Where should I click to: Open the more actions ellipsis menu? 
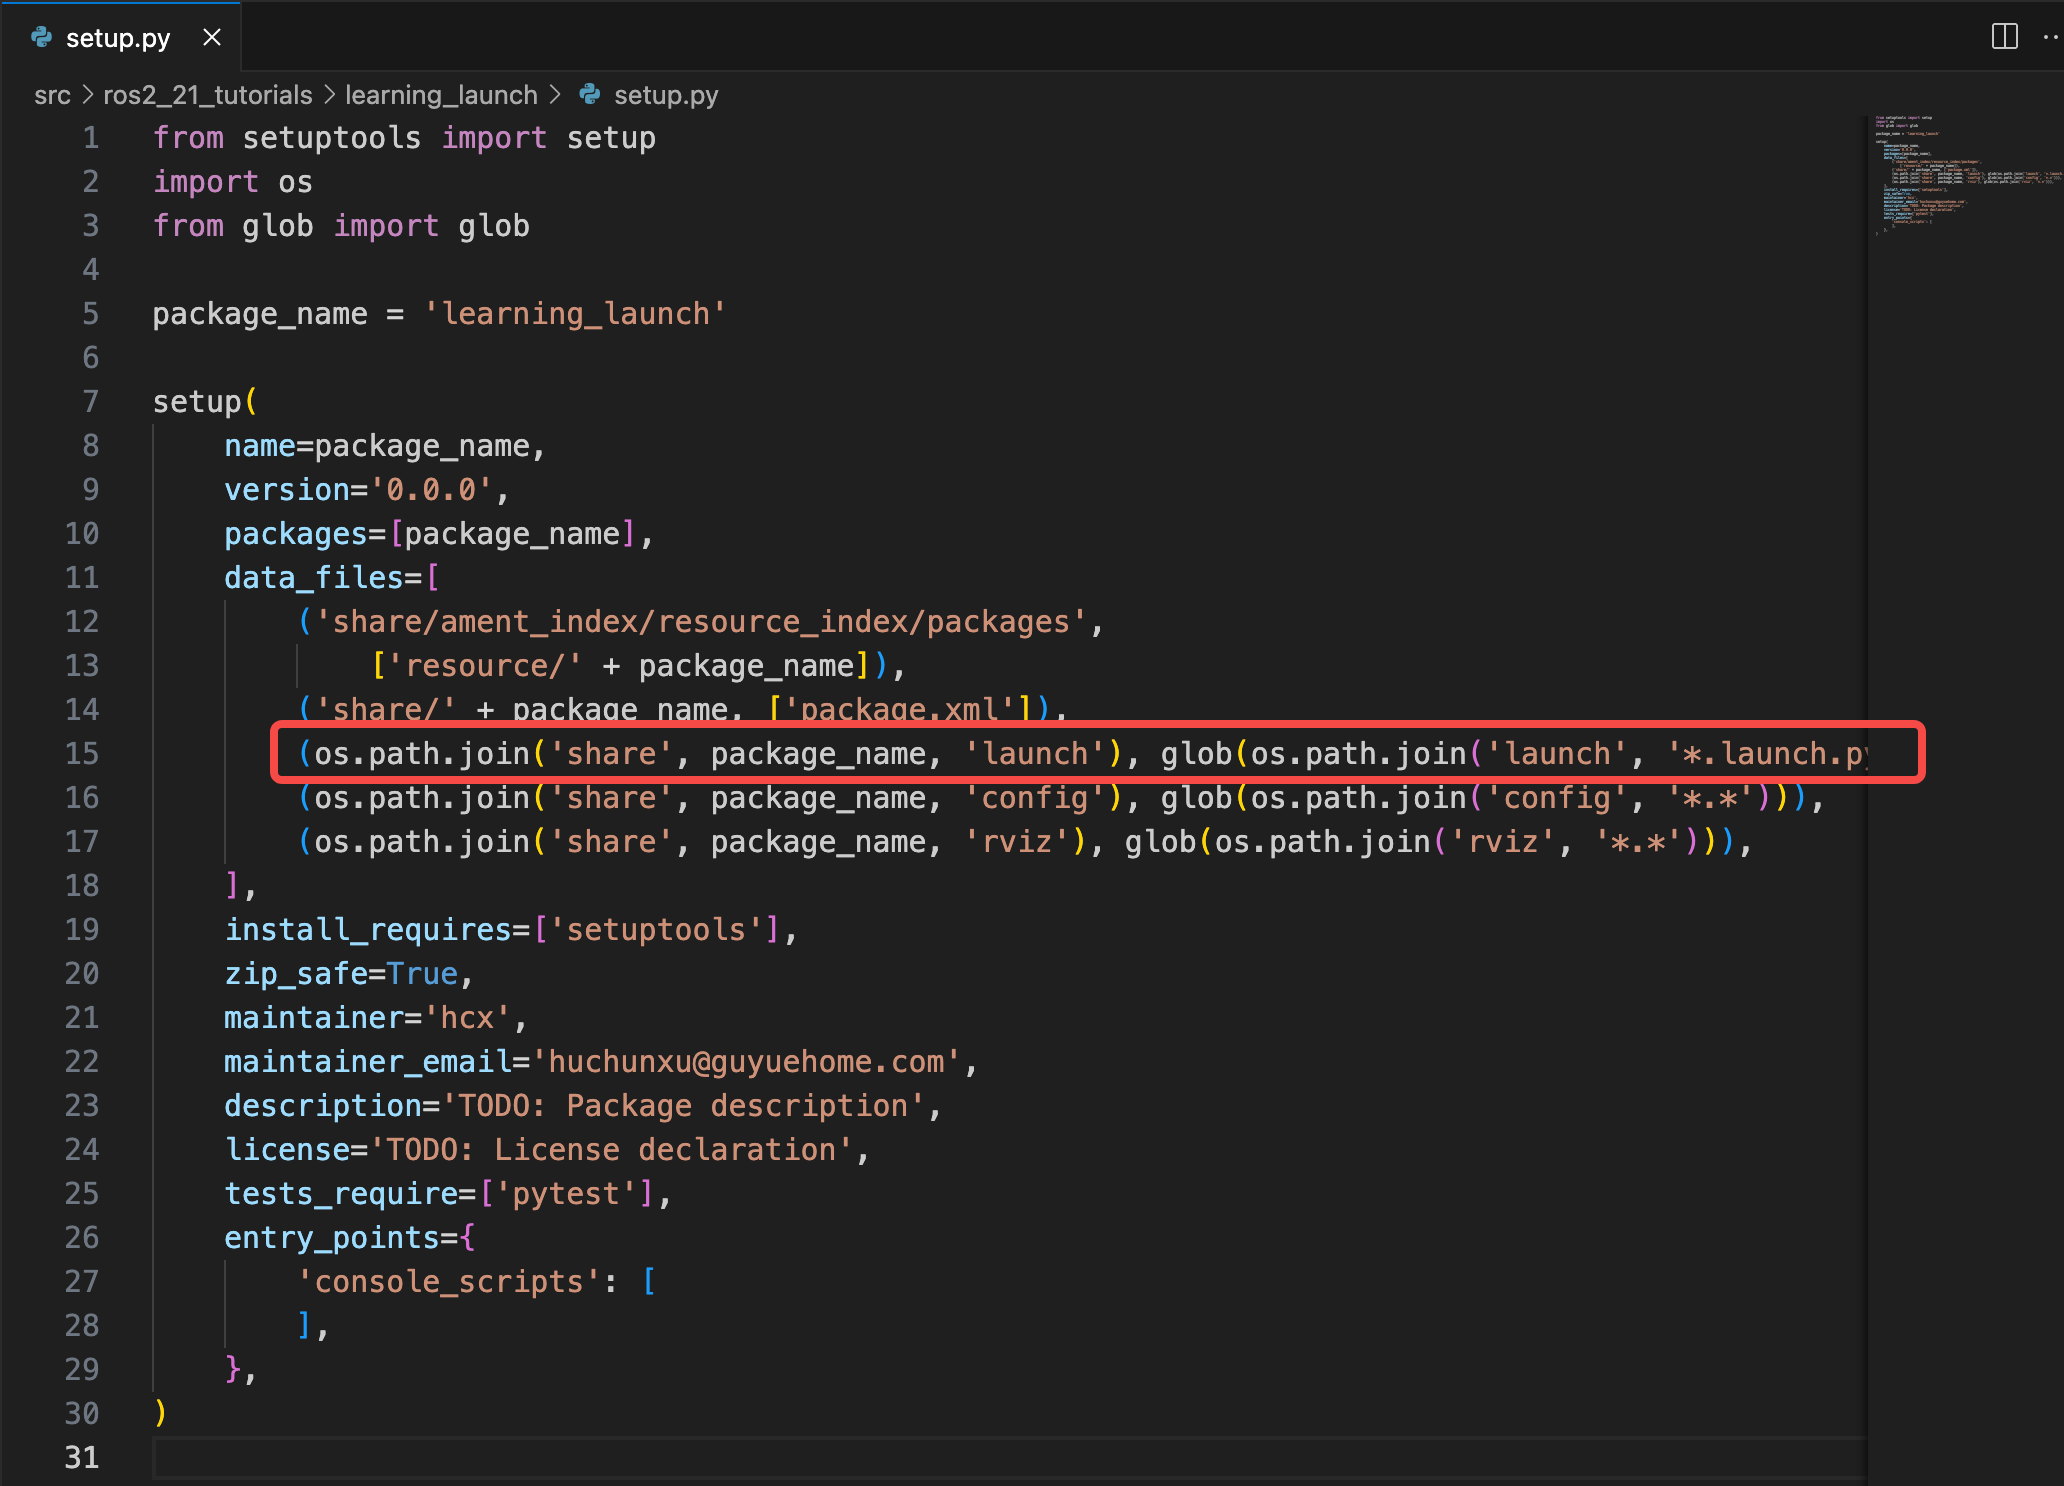point(2051,37)
